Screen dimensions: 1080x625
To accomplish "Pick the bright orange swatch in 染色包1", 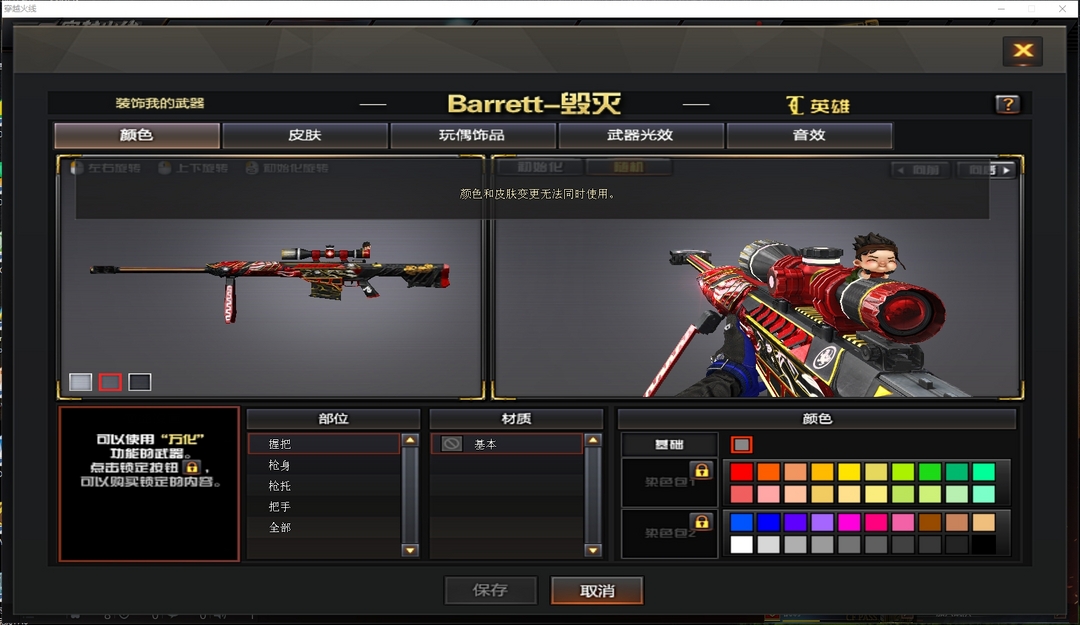I will [x=768, y=471].
